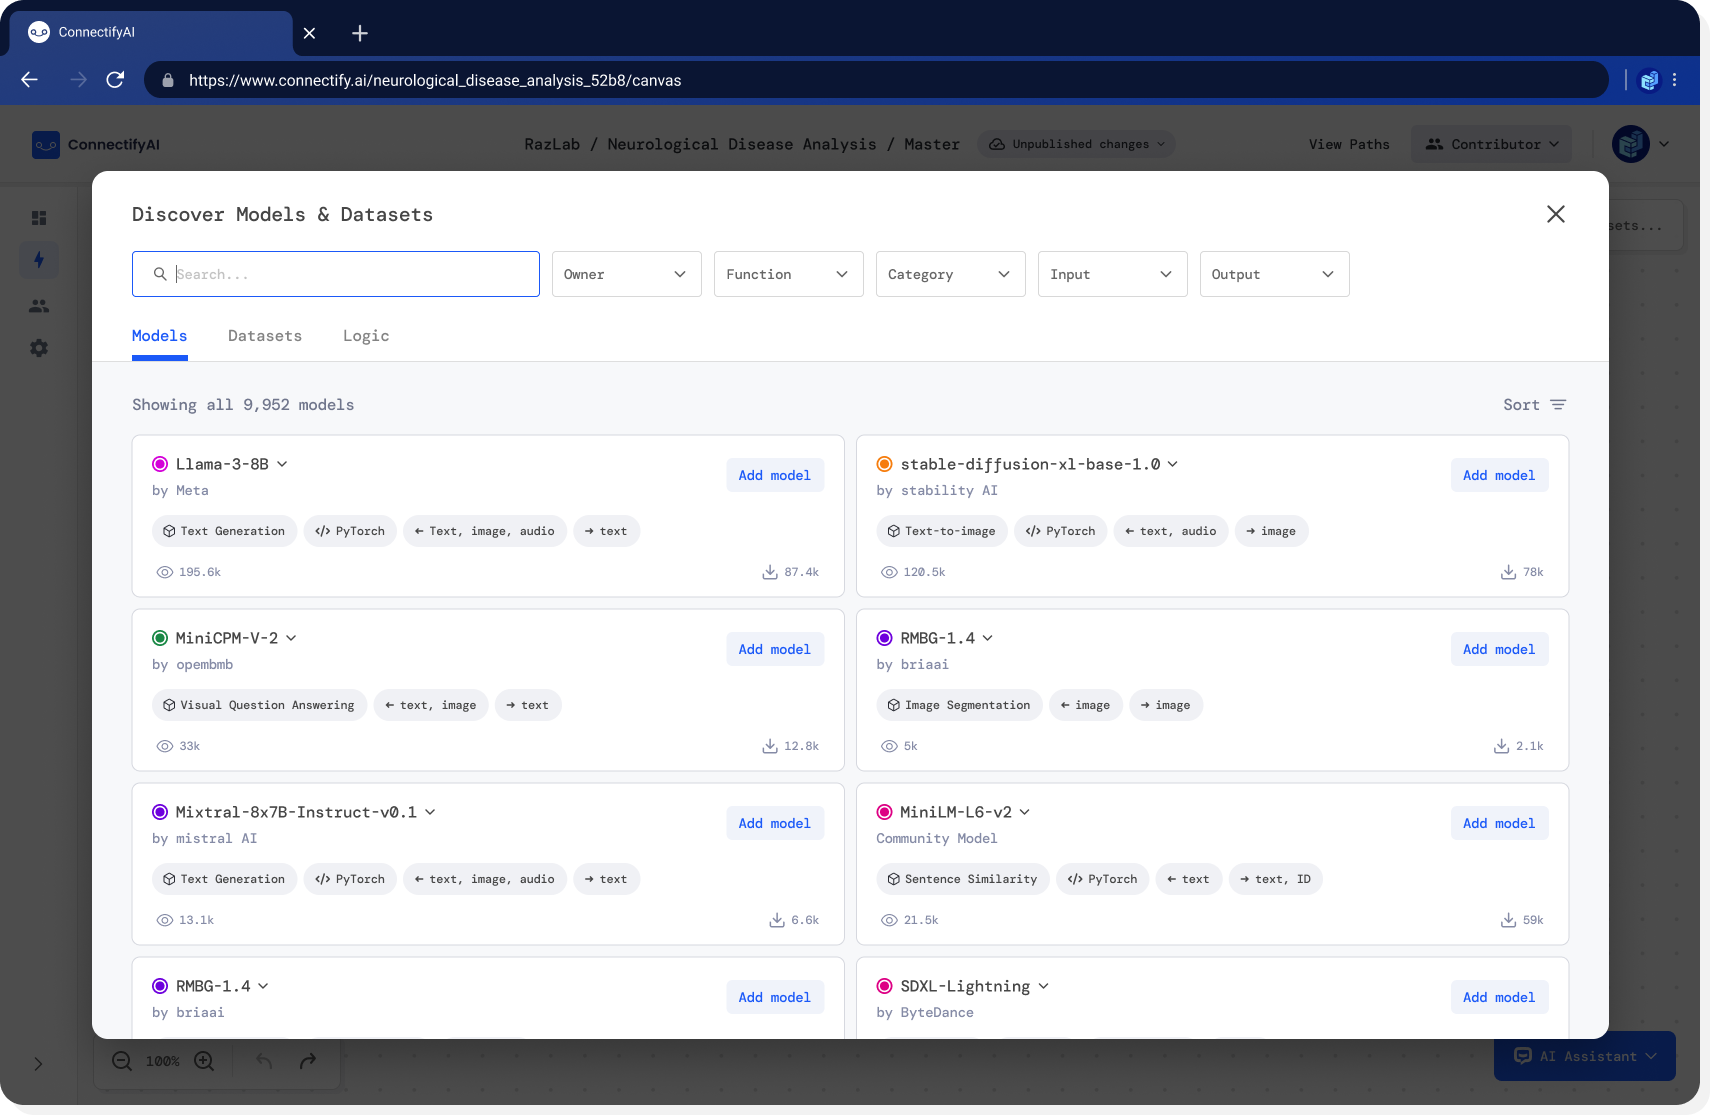The width and height of the screenshot is (1710, 1115).
Task: Expand the SDXL-Lightning version chevron
Action: coord(1043,986)
